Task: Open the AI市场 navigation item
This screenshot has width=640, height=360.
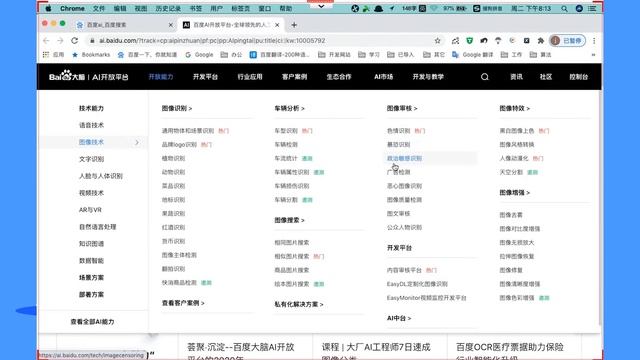Action: [384, 77]
